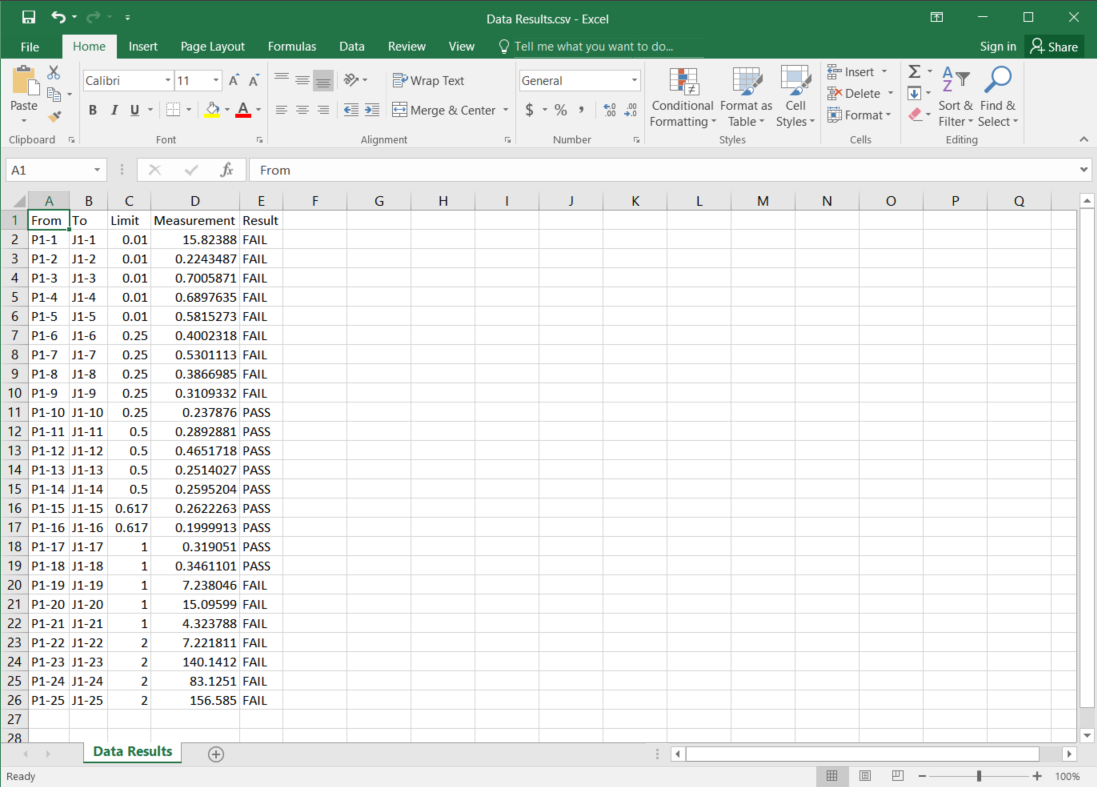The height and width of the screenshot is (787, 1097).
Task: Enable Wrap Text for the cell
Action: coord(428,81)
